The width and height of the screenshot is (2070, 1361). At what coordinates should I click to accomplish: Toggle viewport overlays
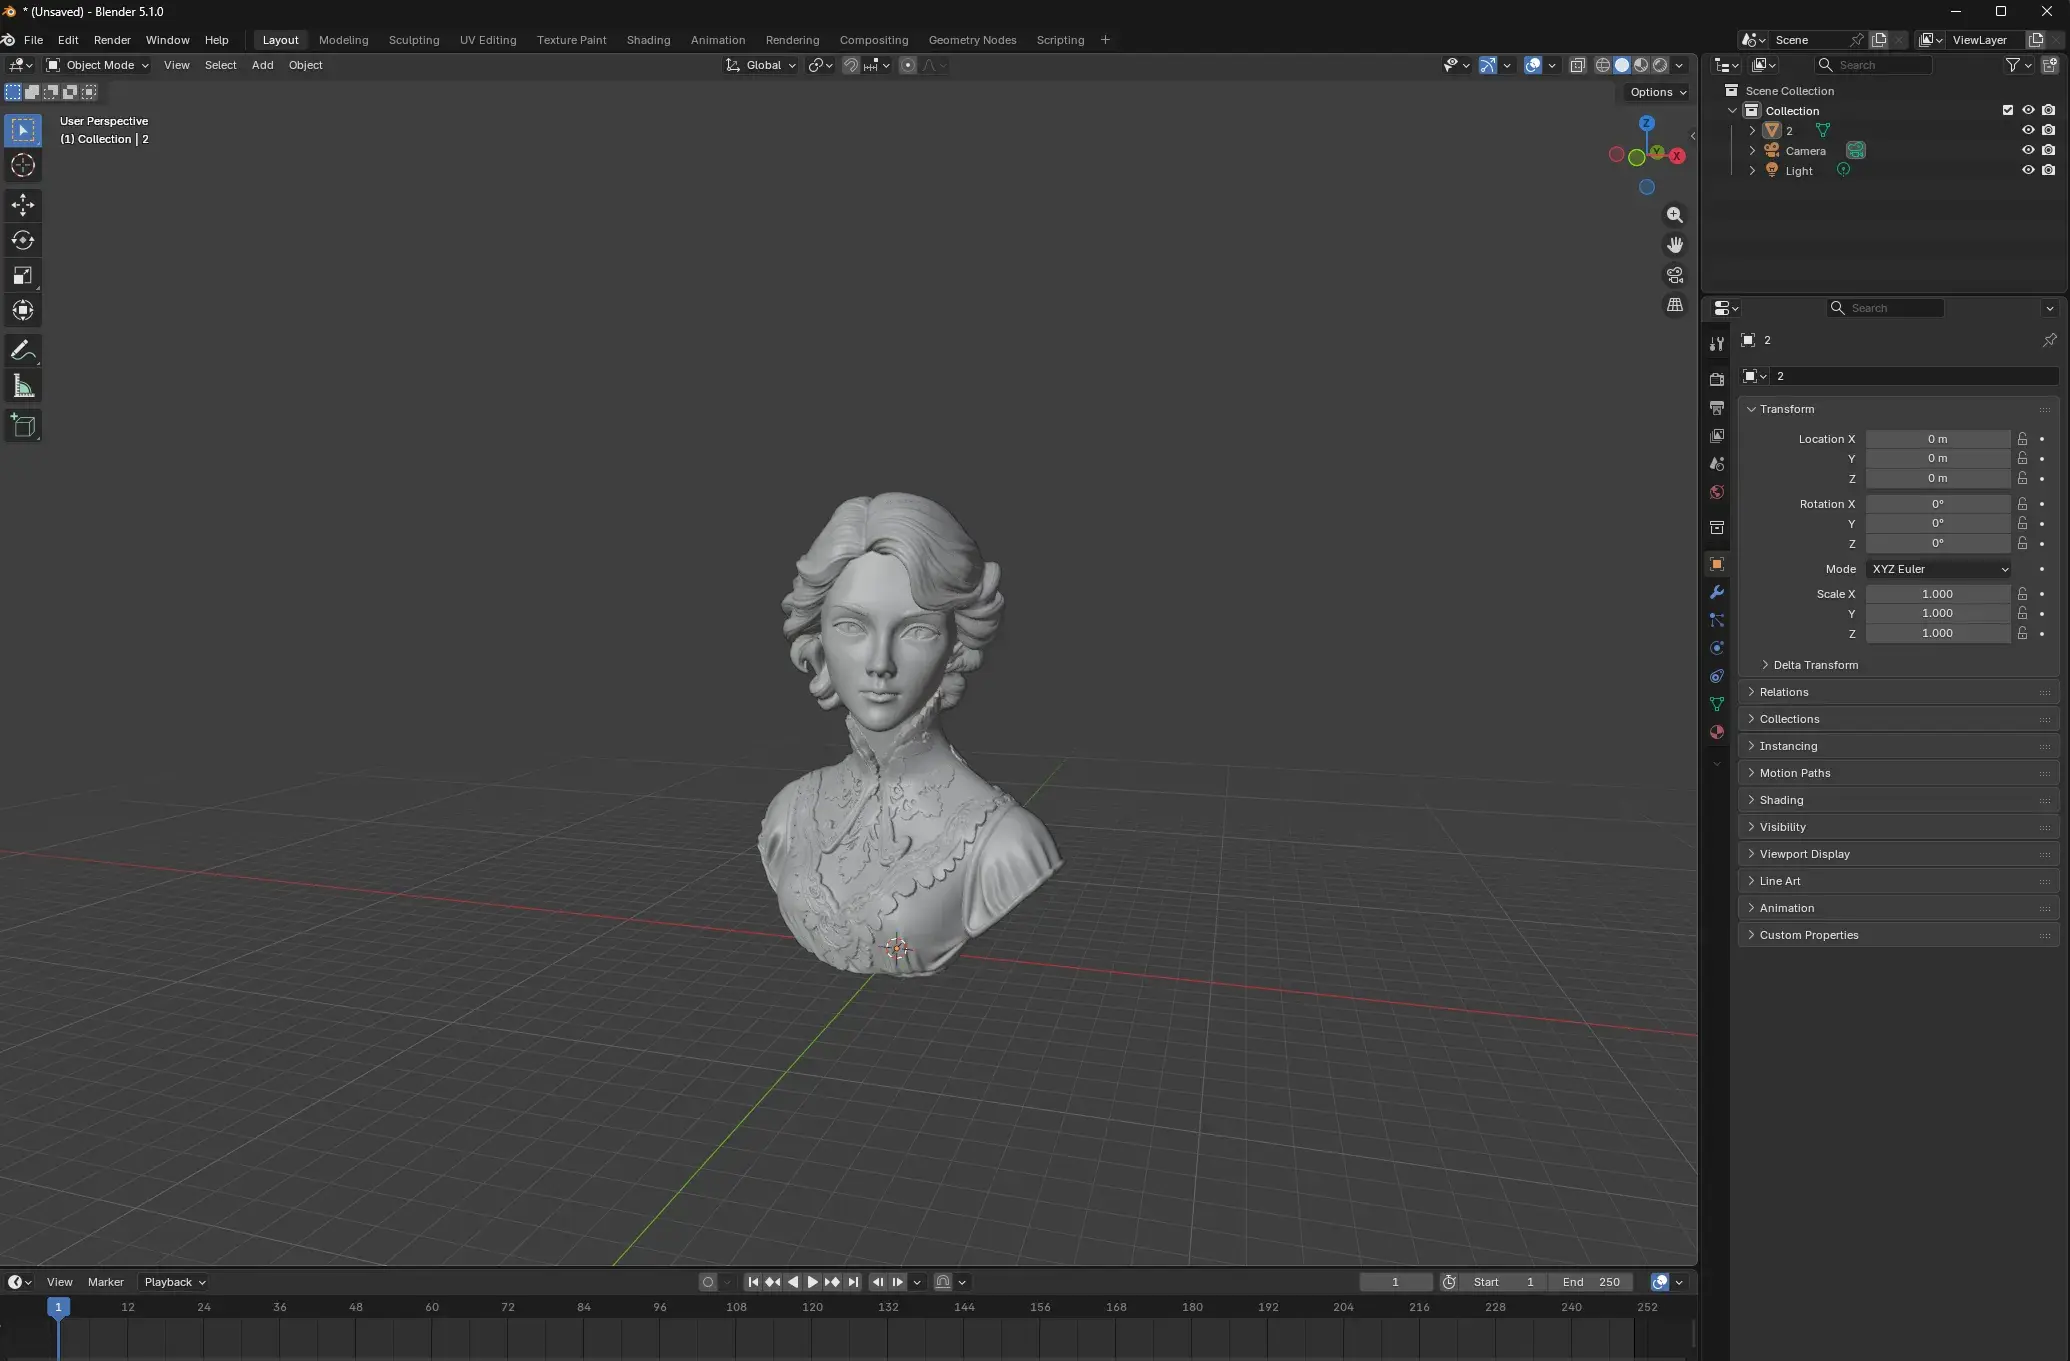[x=1532, y=65]
